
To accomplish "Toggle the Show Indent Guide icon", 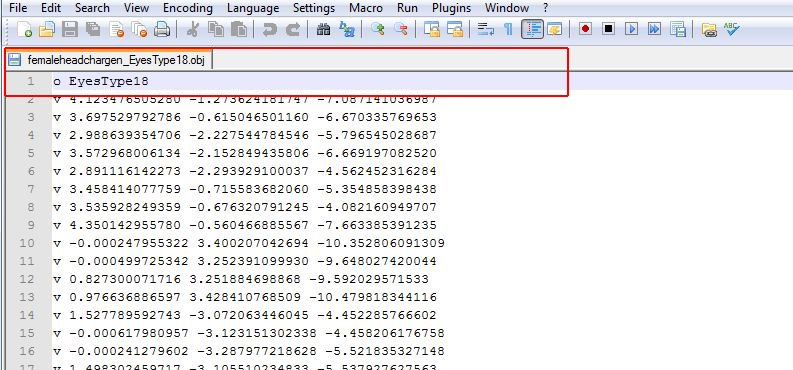I will (x=532, y=29).
